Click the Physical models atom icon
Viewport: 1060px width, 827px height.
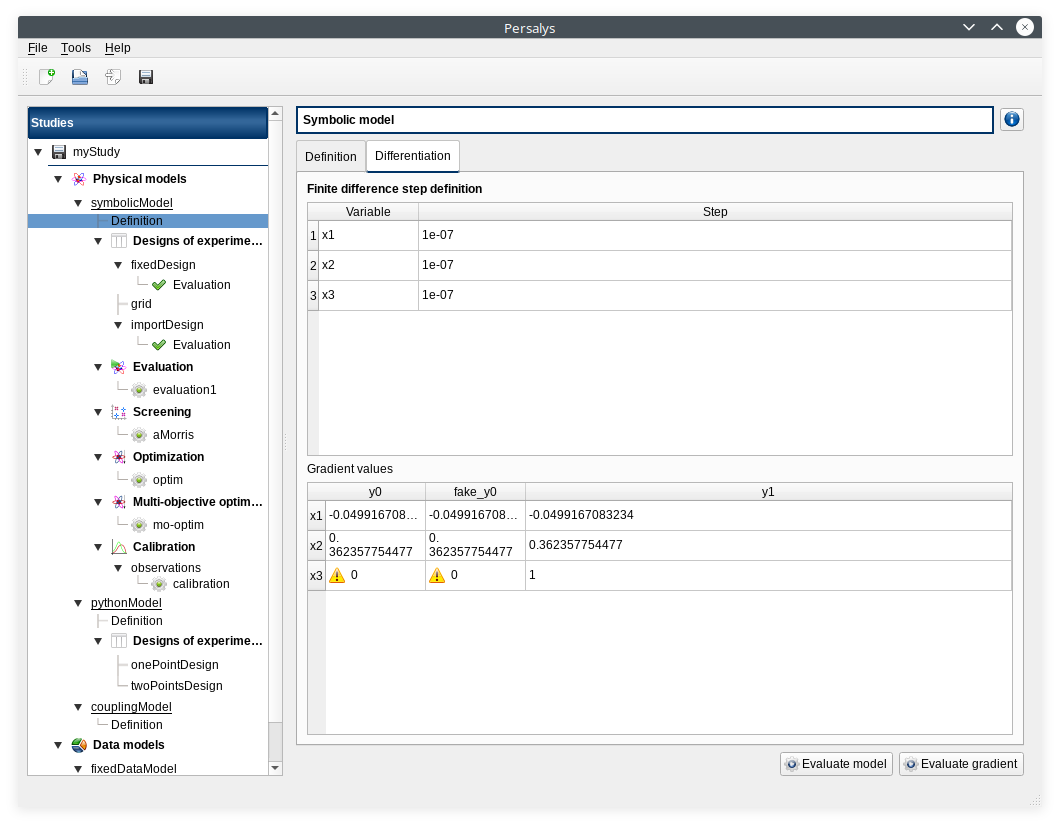click(79, 179)
